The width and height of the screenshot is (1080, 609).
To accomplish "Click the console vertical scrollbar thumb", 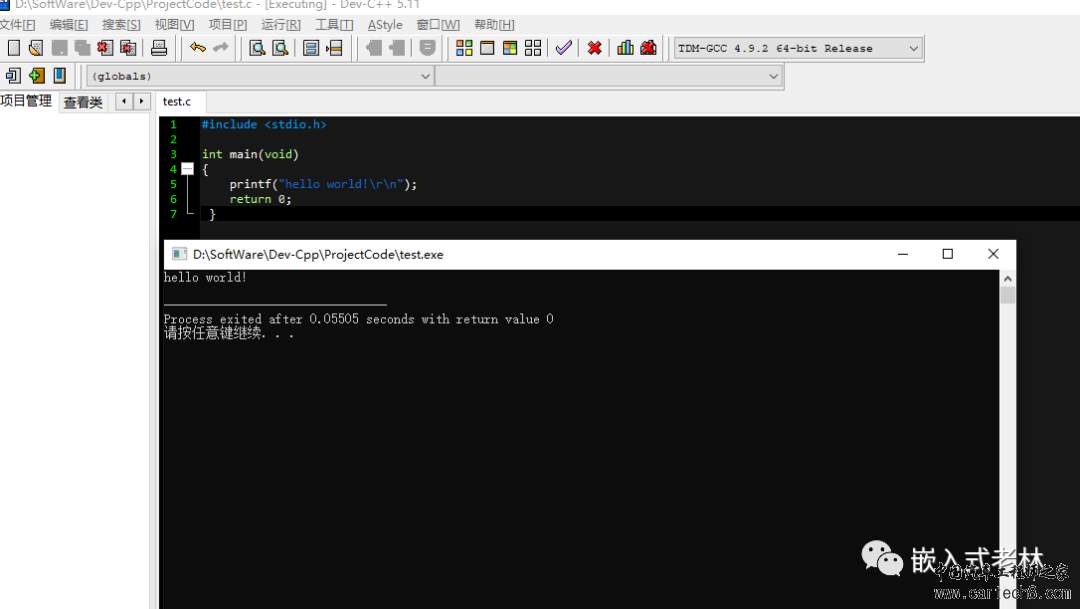I will [x=1008, y=295].
